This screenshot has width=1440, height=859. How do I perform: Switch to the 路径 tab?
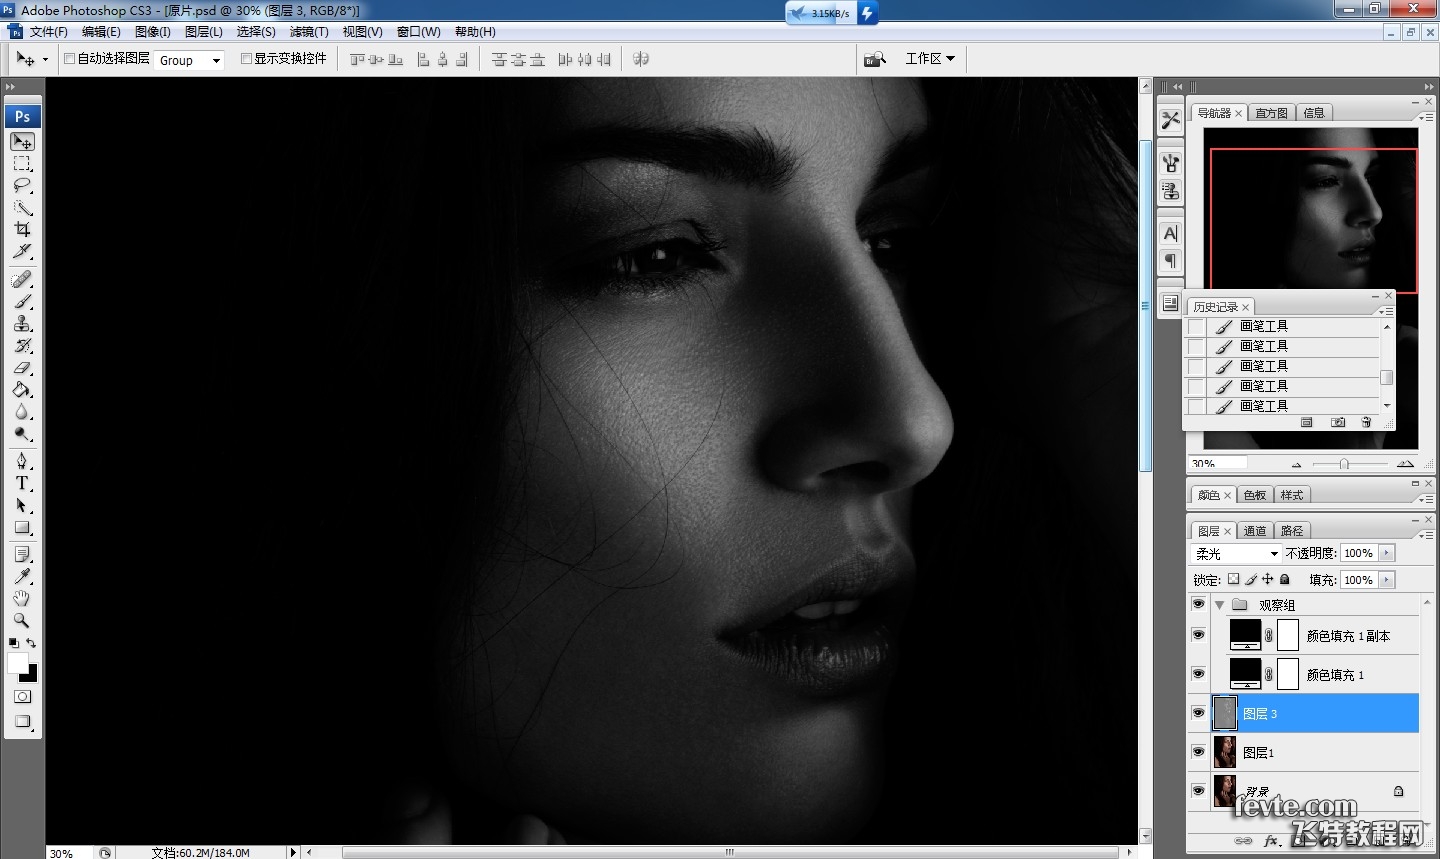(1291, 531)
